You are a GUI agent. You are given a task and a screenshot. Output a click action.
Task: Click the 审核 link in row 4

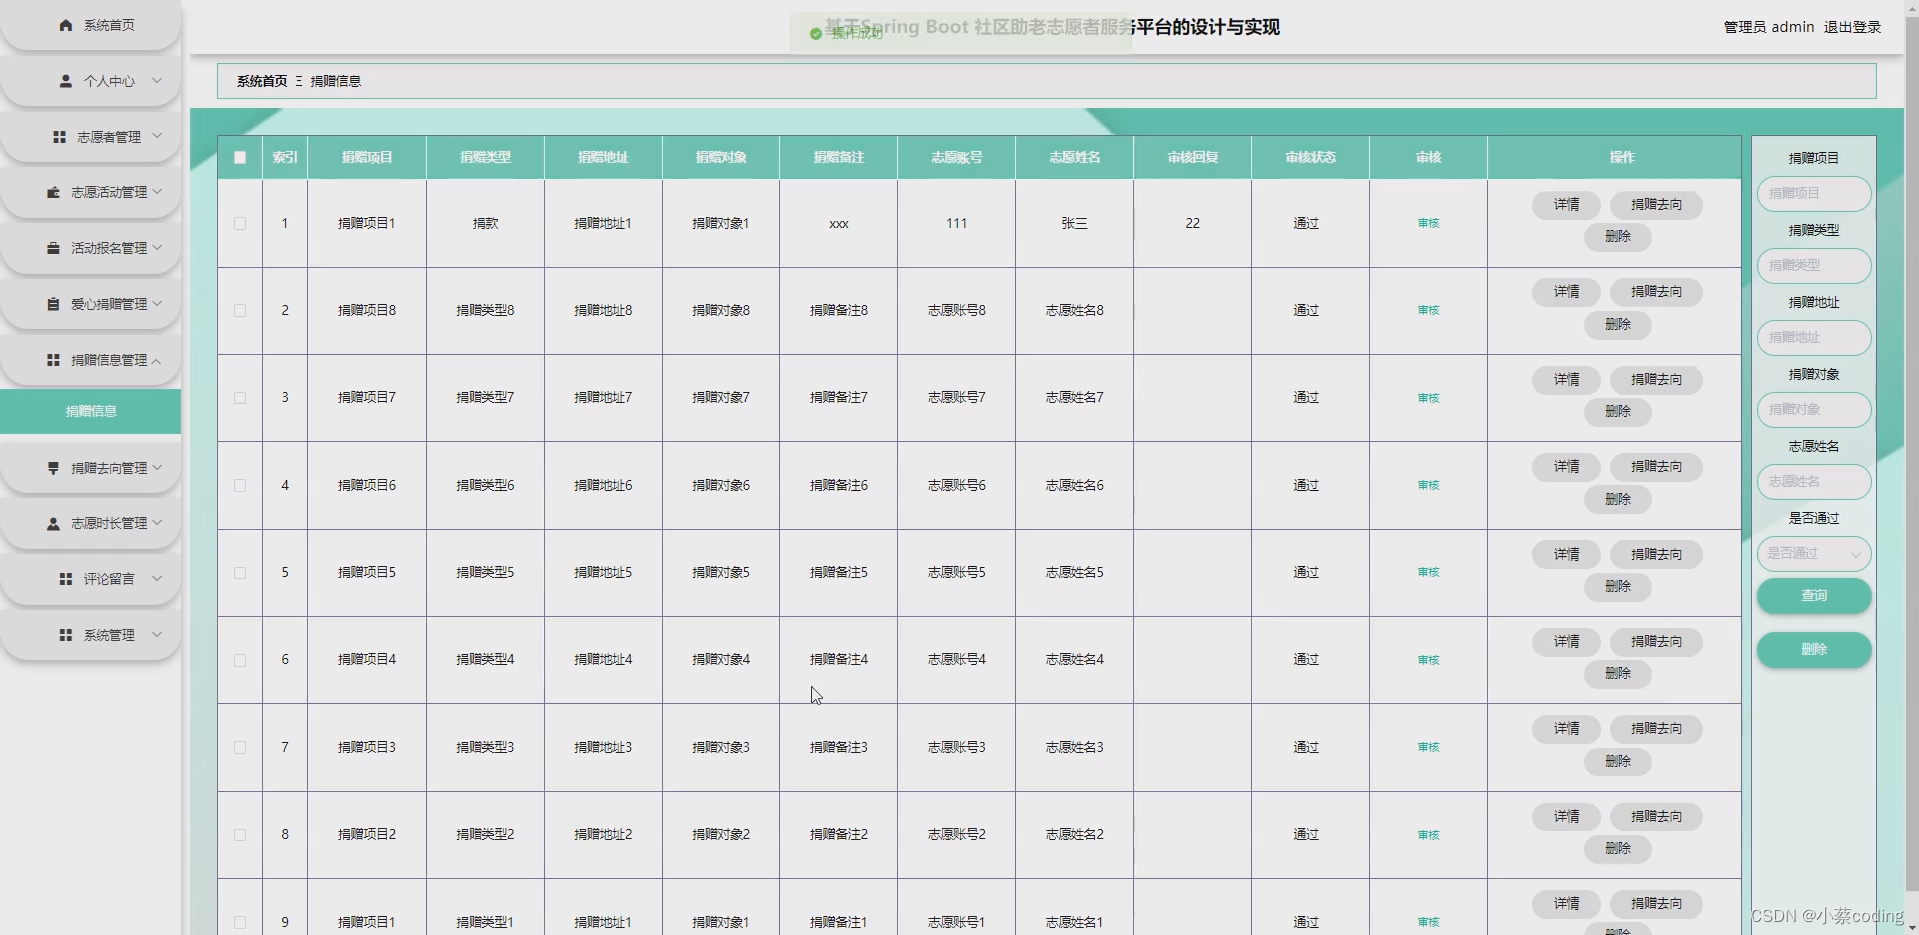point(1428,485)
